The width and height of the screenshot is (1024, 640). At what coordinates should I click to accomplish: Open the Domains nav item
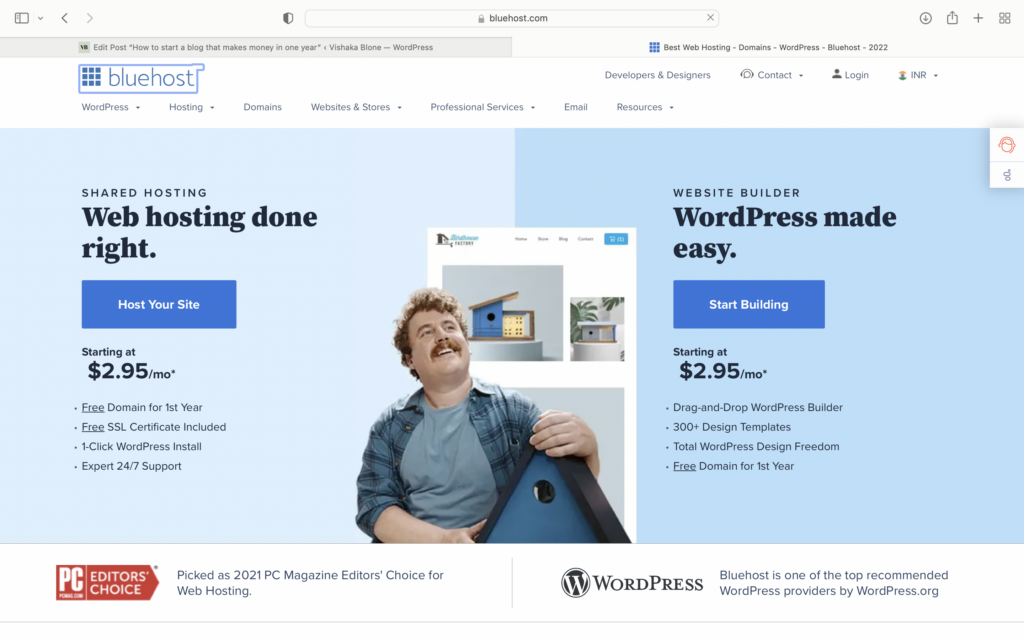coord(263,107)
